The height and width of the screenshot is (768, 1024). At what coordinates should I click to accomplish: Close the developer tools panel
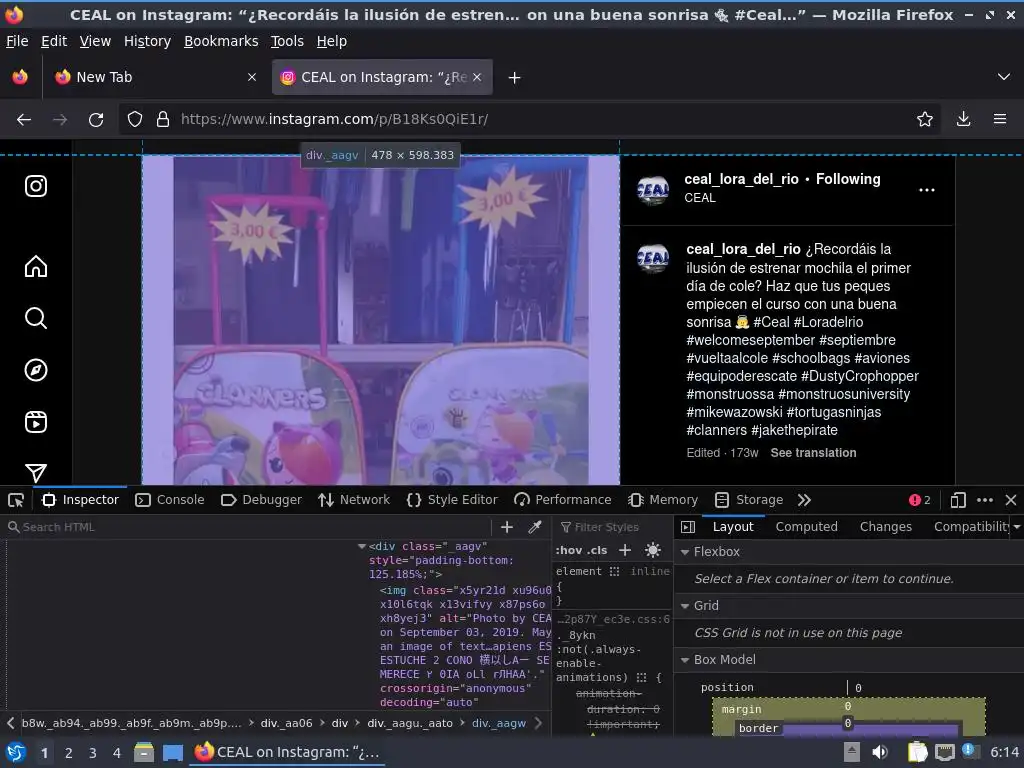tap(1011, 500)
